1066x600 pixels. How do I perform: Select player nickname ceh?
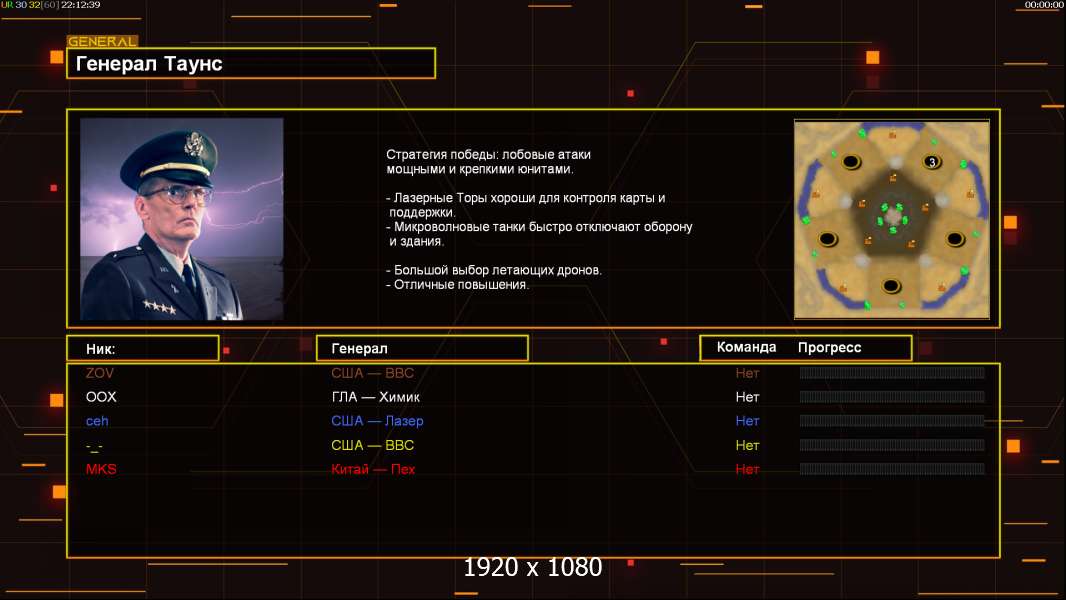pyautogui.click(x=97, y=421)
